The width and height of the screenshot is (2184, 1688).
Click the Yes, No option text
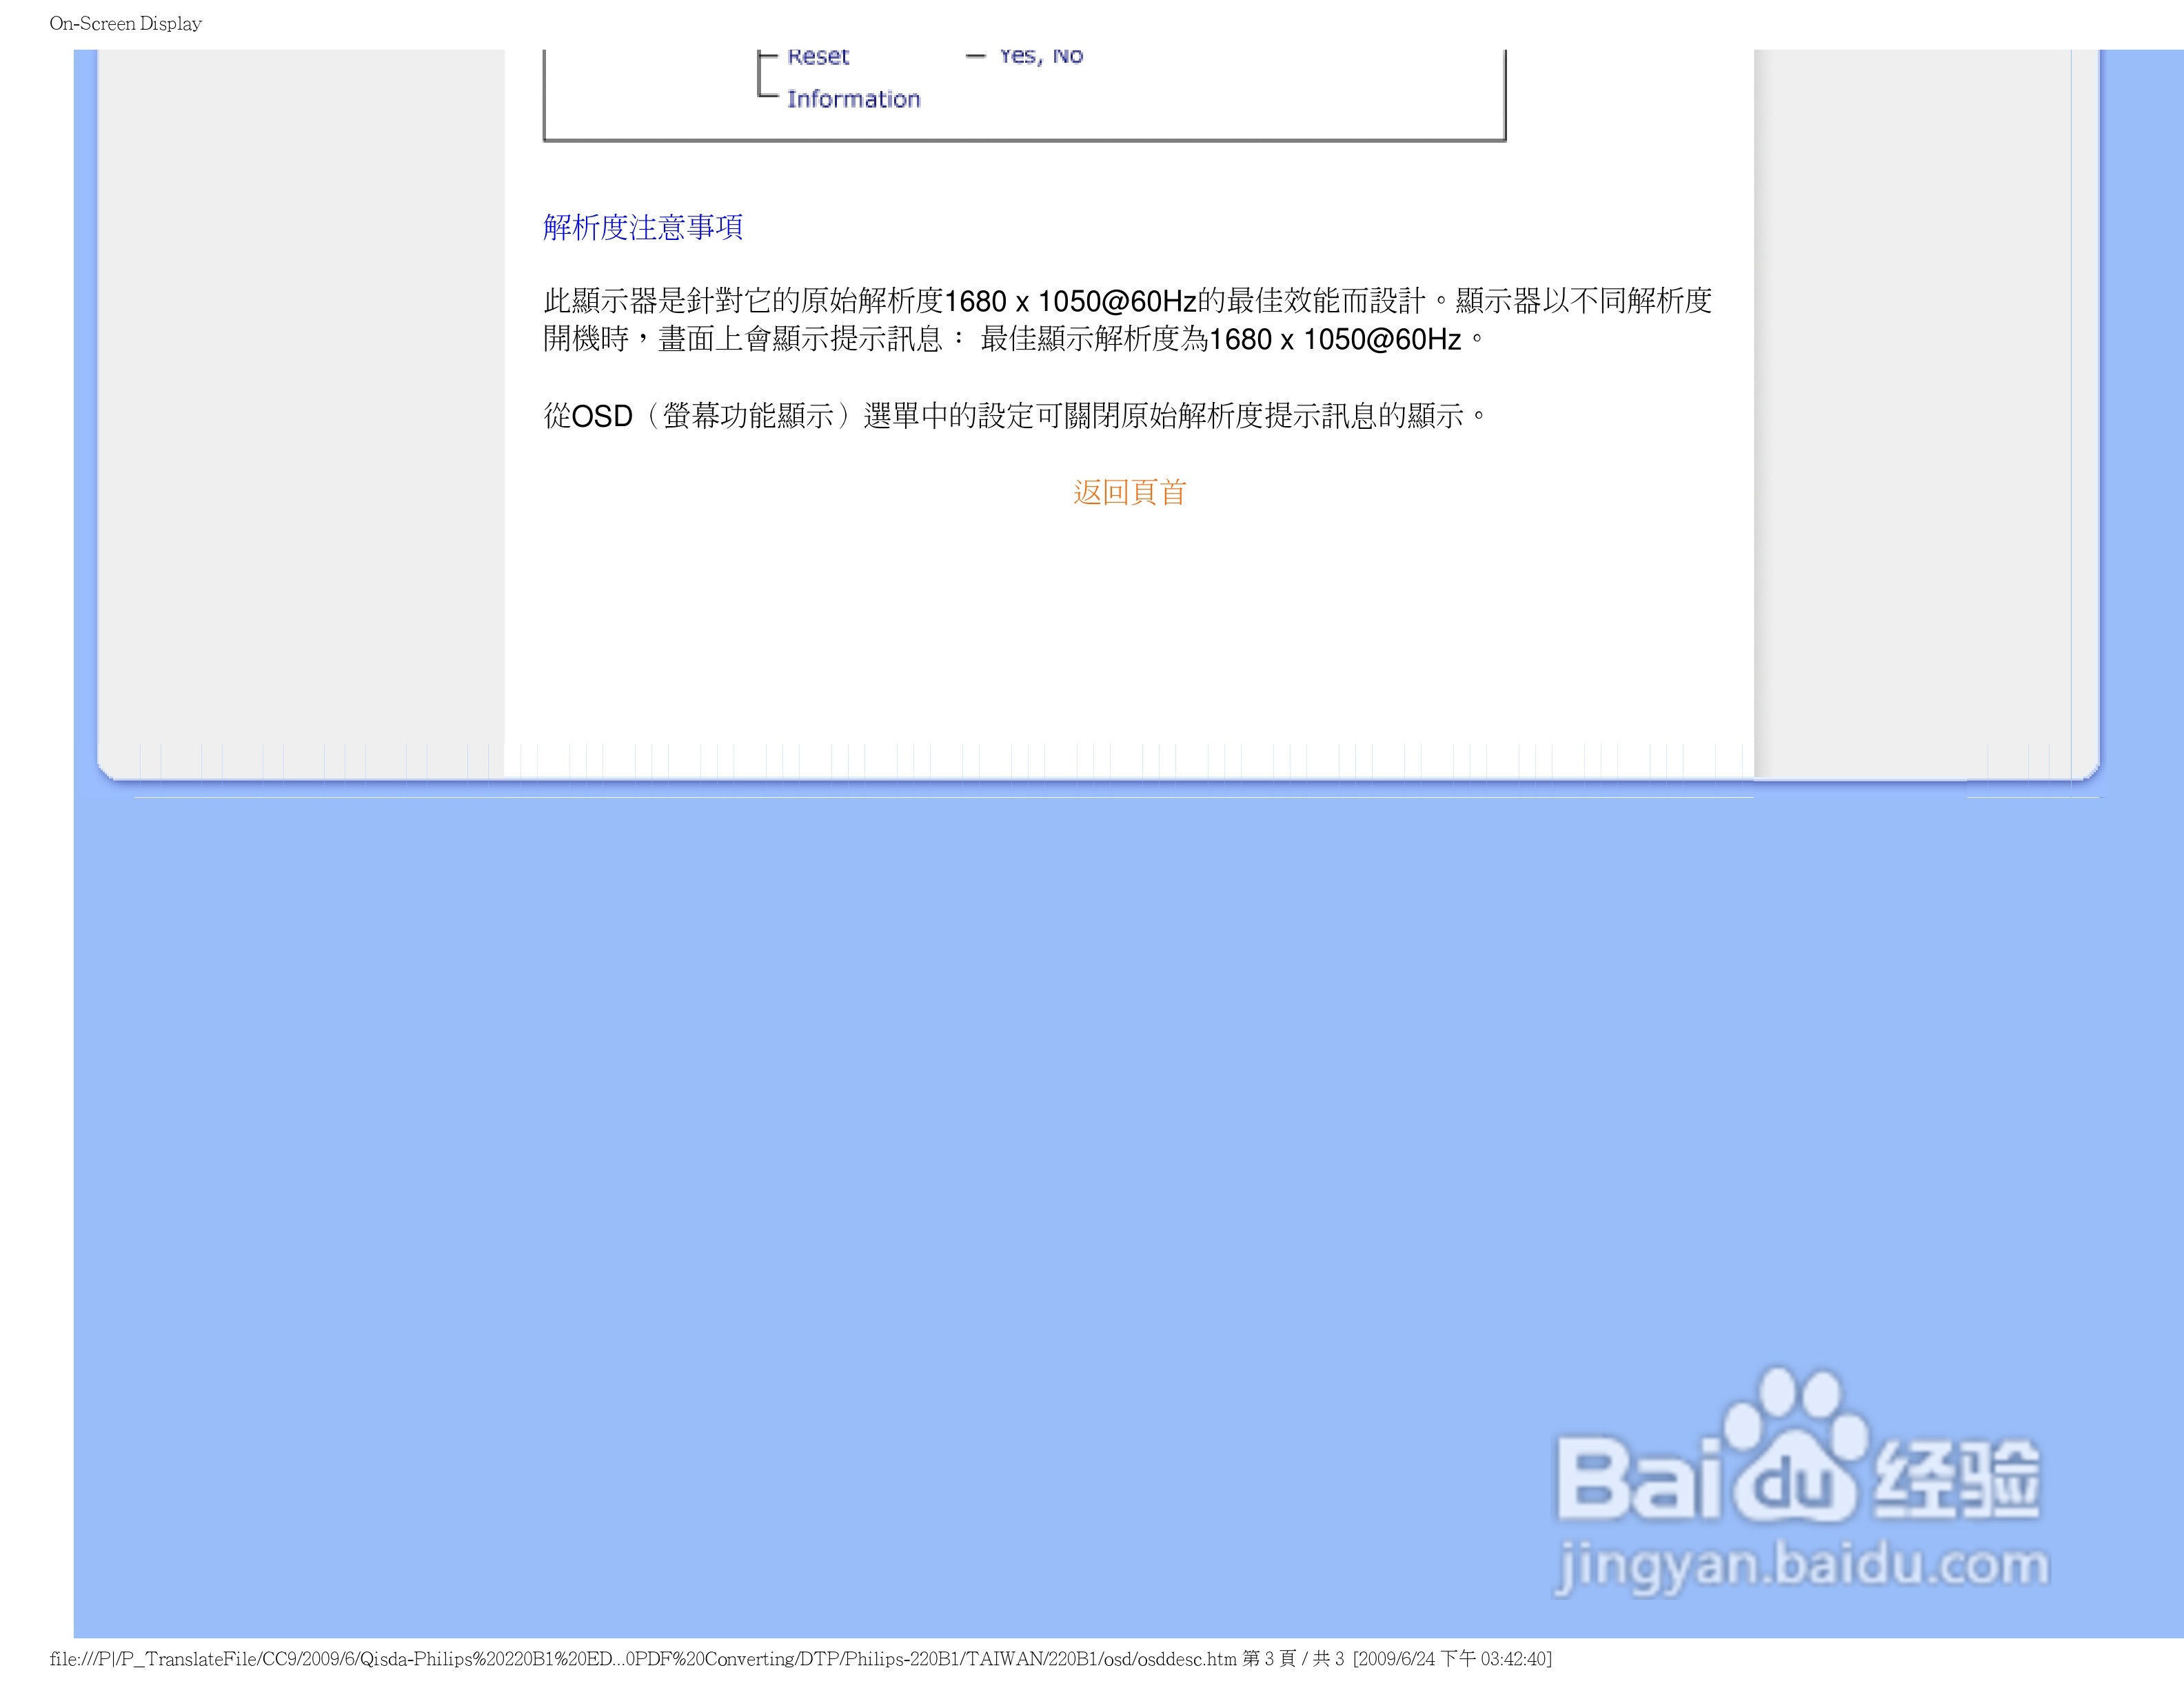1041,57
